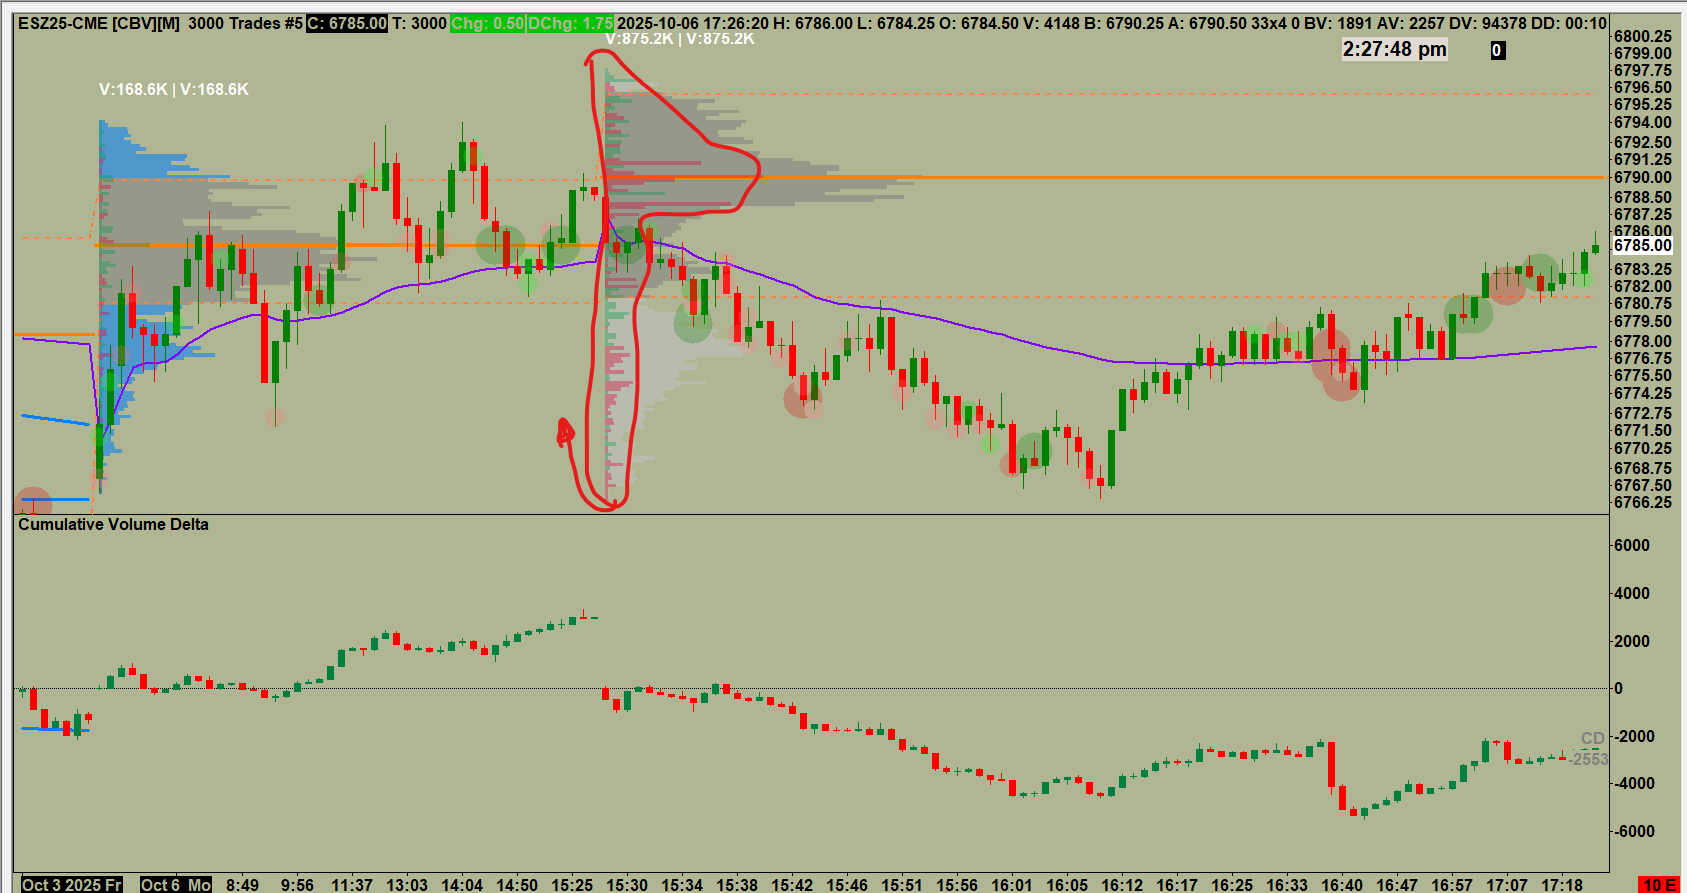The image size is (1687, 893).
Task: Select the Cumulative Volume Delta panel title
Action: pos(113,524)
